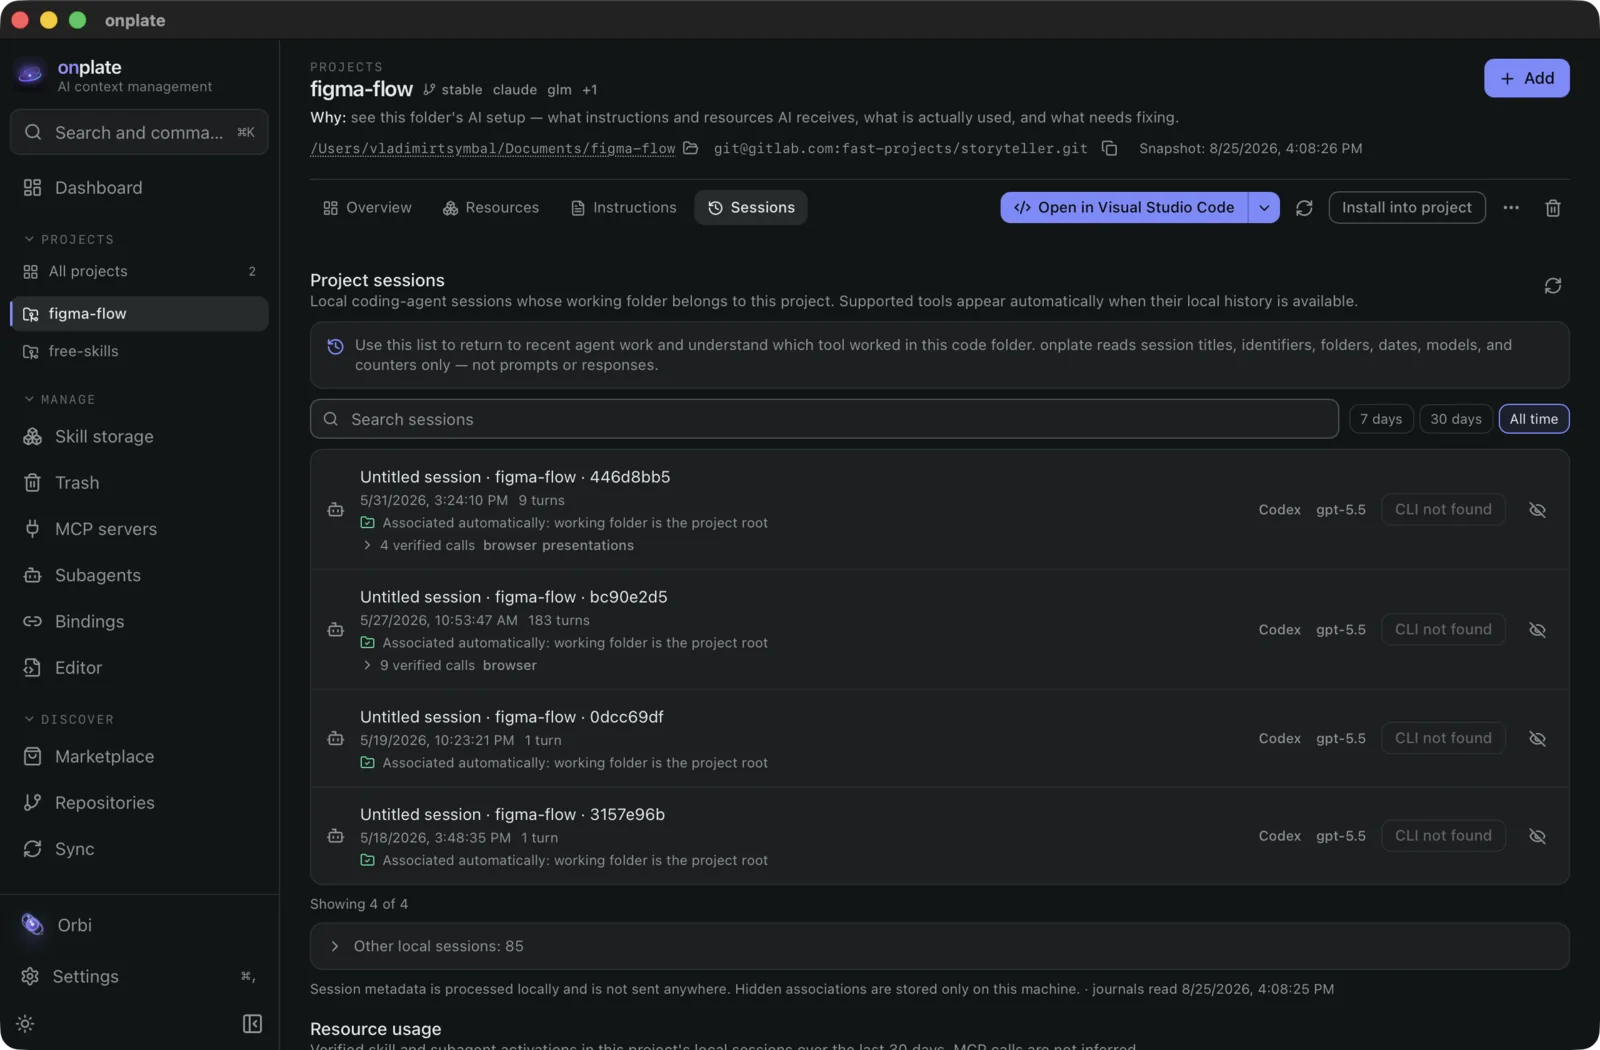Viewport: 1600px width, 1050px height.
Task: Switch to the Instructions tab
Action: (x=623, y=208)
